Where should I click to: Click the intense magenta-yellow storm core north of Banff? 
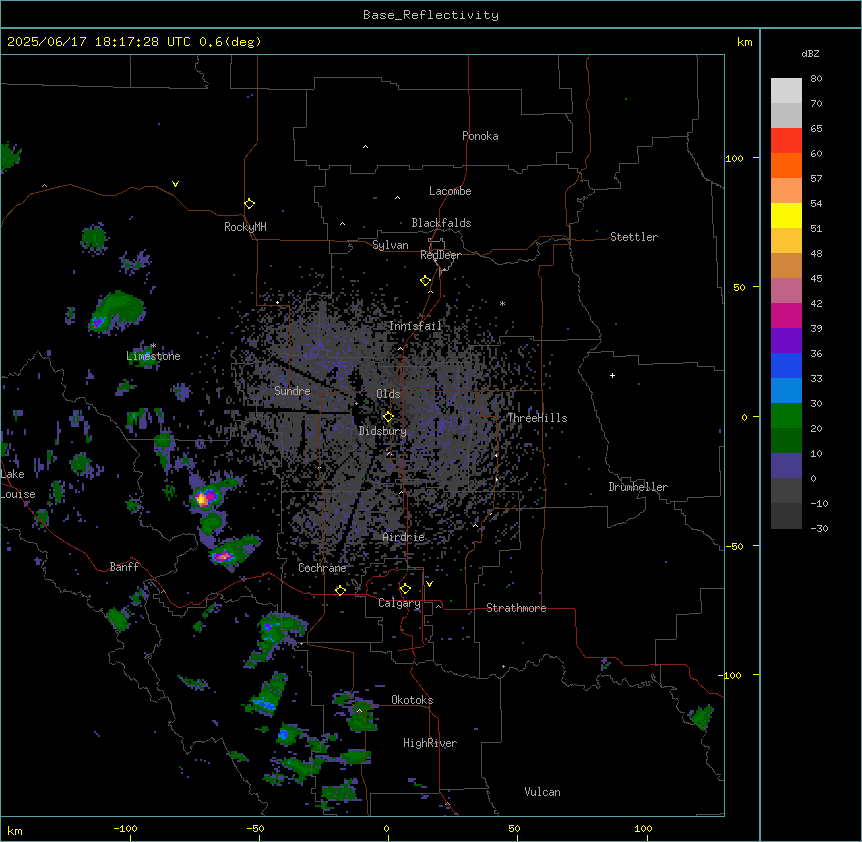(x=204, y=498)
